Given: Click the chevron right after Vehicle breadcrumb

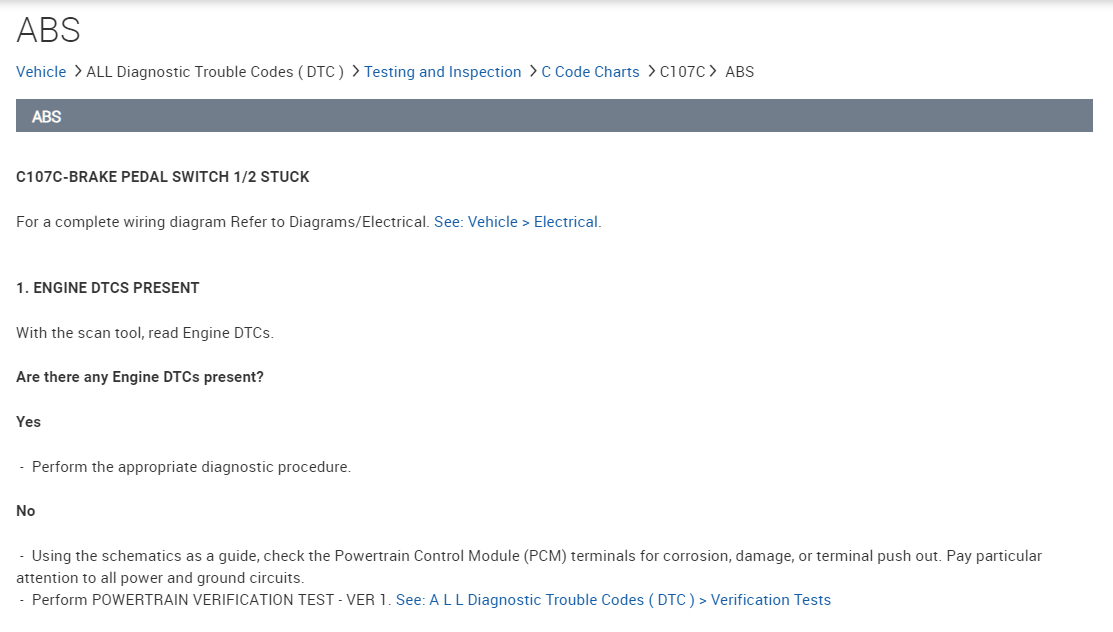Looking at the screenshot, I should [x=77, y=72].
